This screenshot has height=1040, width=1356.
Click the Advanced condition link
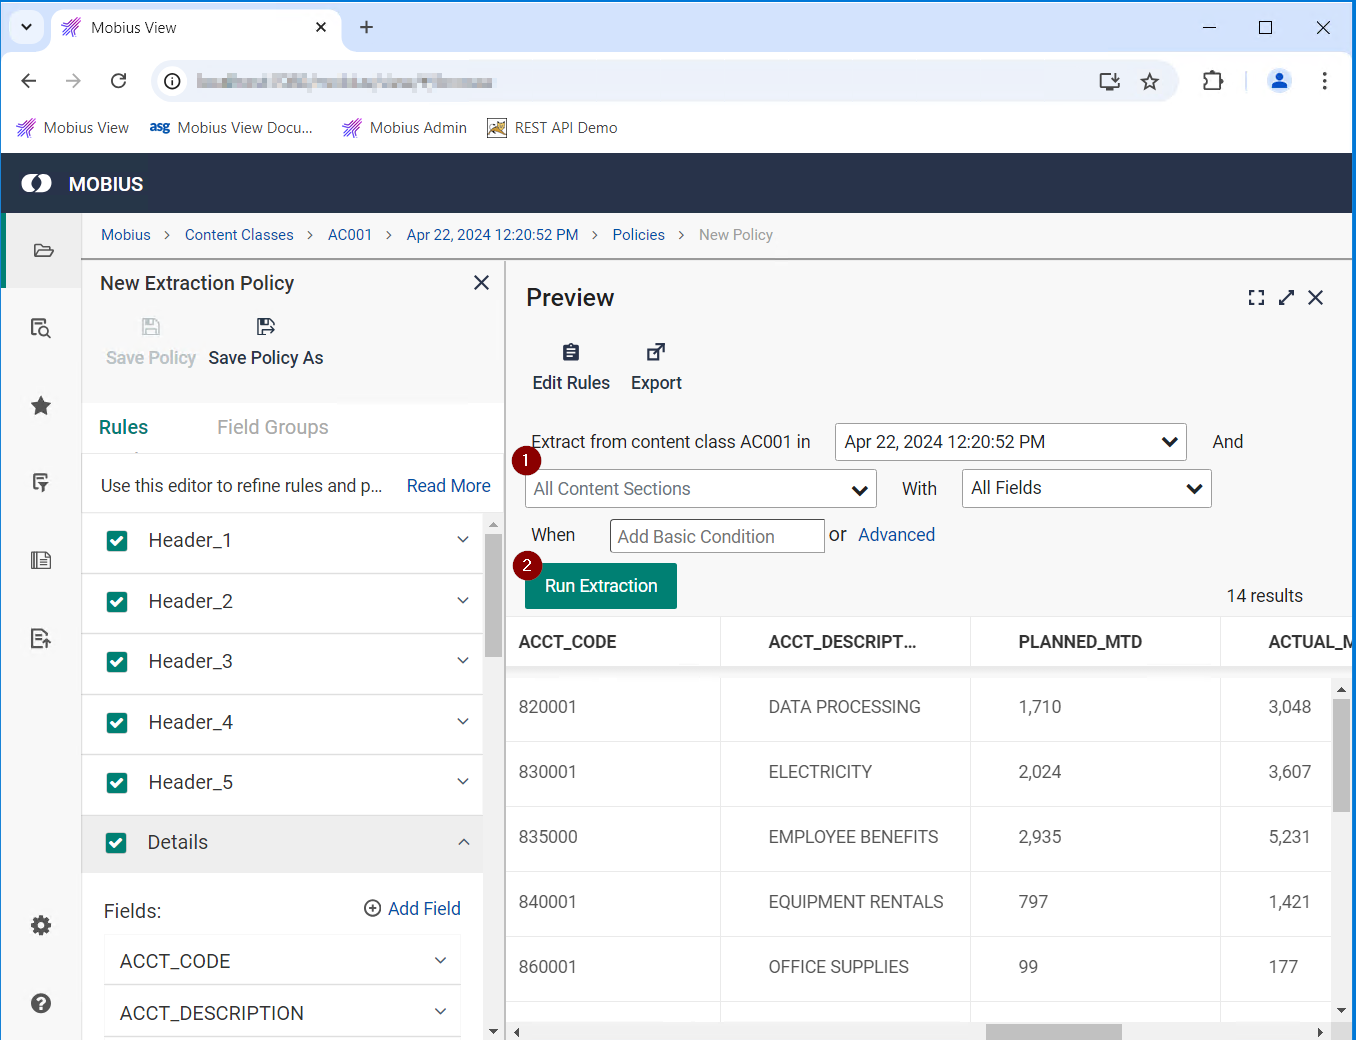[x=896, y=535]
